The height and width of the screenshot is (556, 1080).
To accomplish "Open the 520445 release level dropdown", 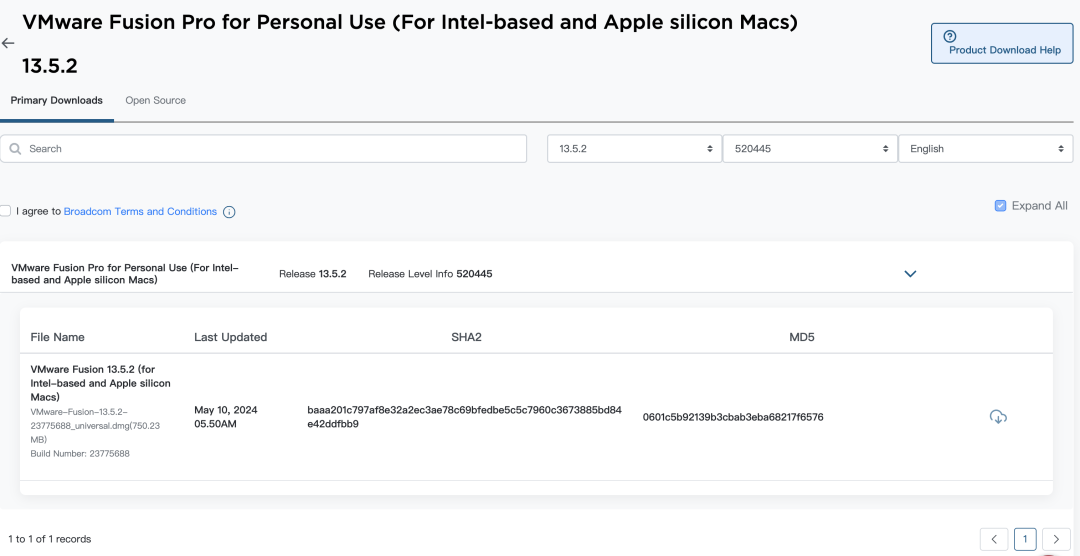I will tap(809, 149).
